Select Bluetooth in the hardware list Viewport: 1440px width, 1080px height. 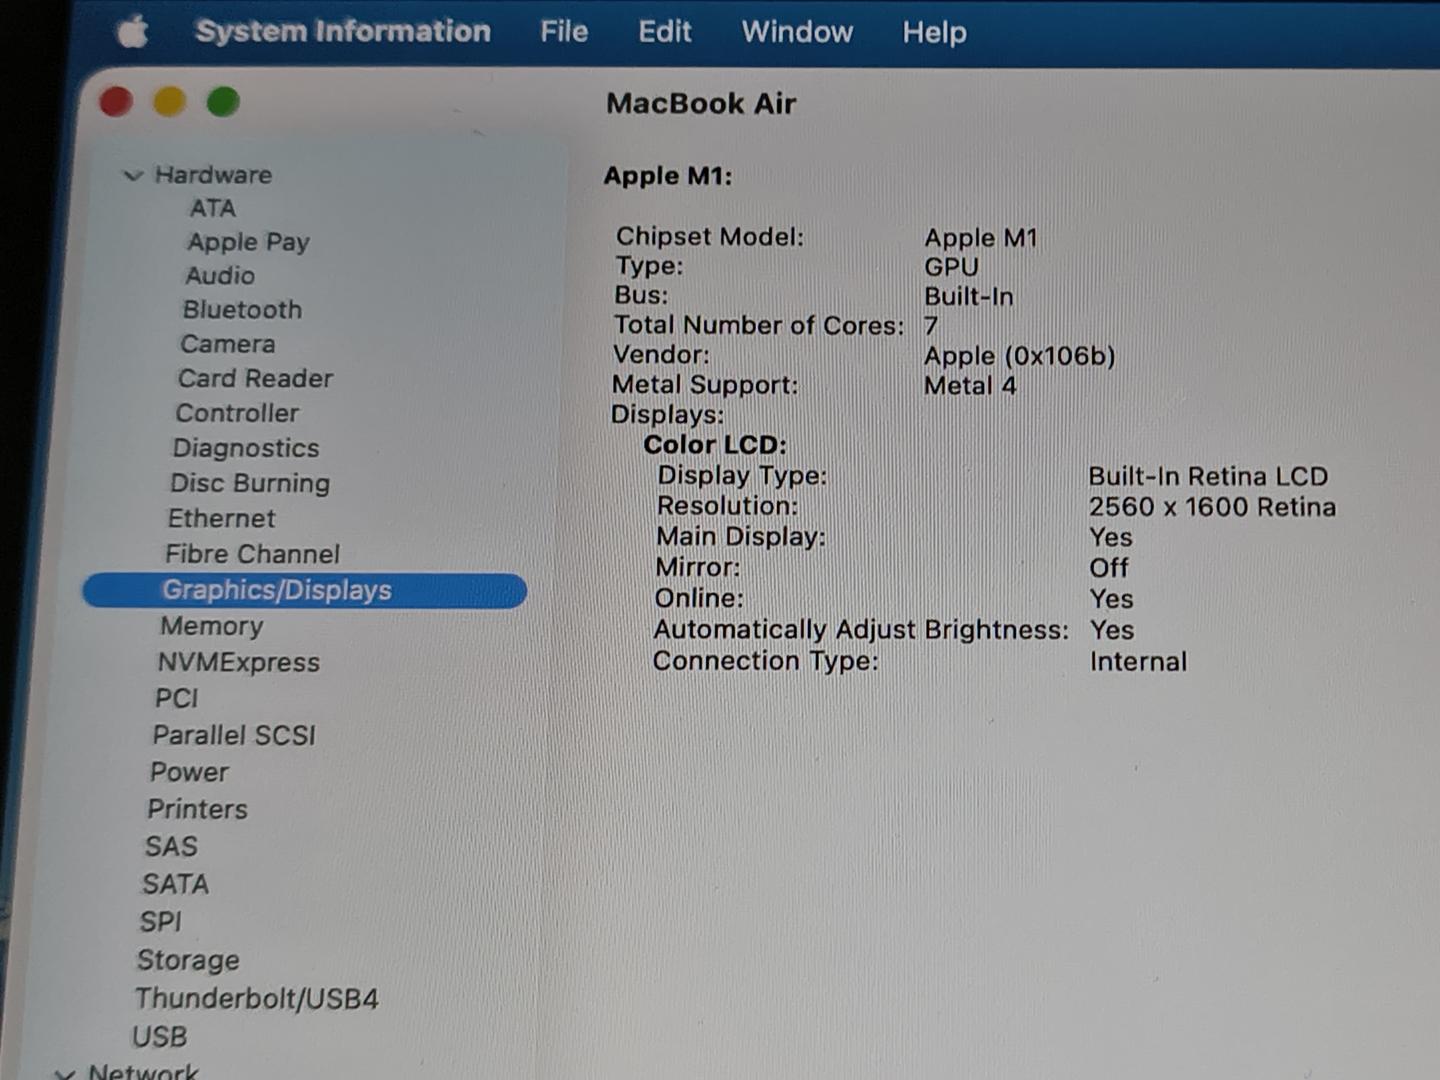point(242,310)
